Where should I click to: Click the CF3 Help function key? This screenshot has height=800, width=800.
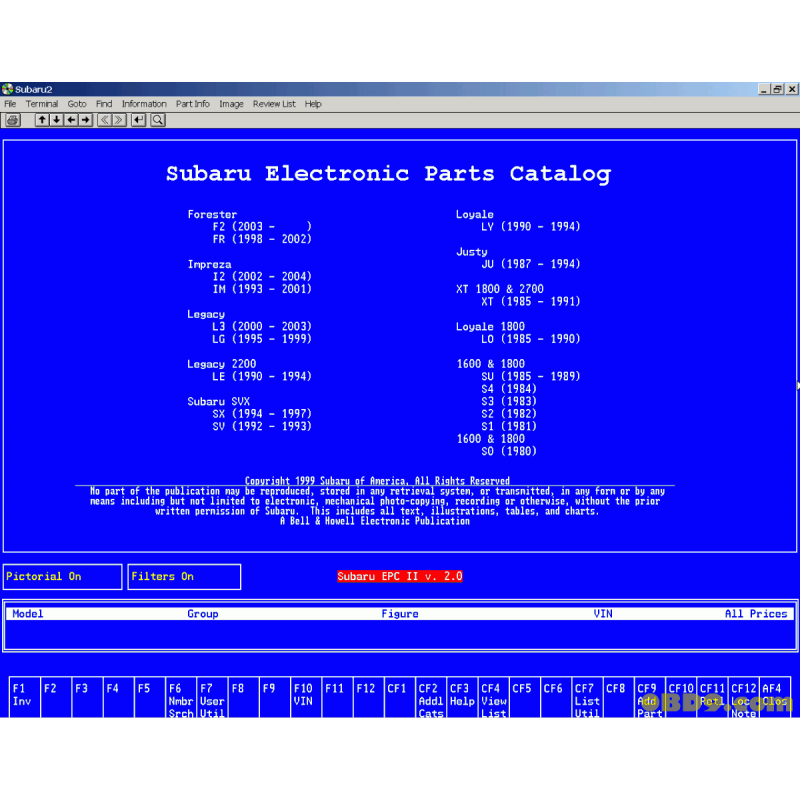click(462, 697)
